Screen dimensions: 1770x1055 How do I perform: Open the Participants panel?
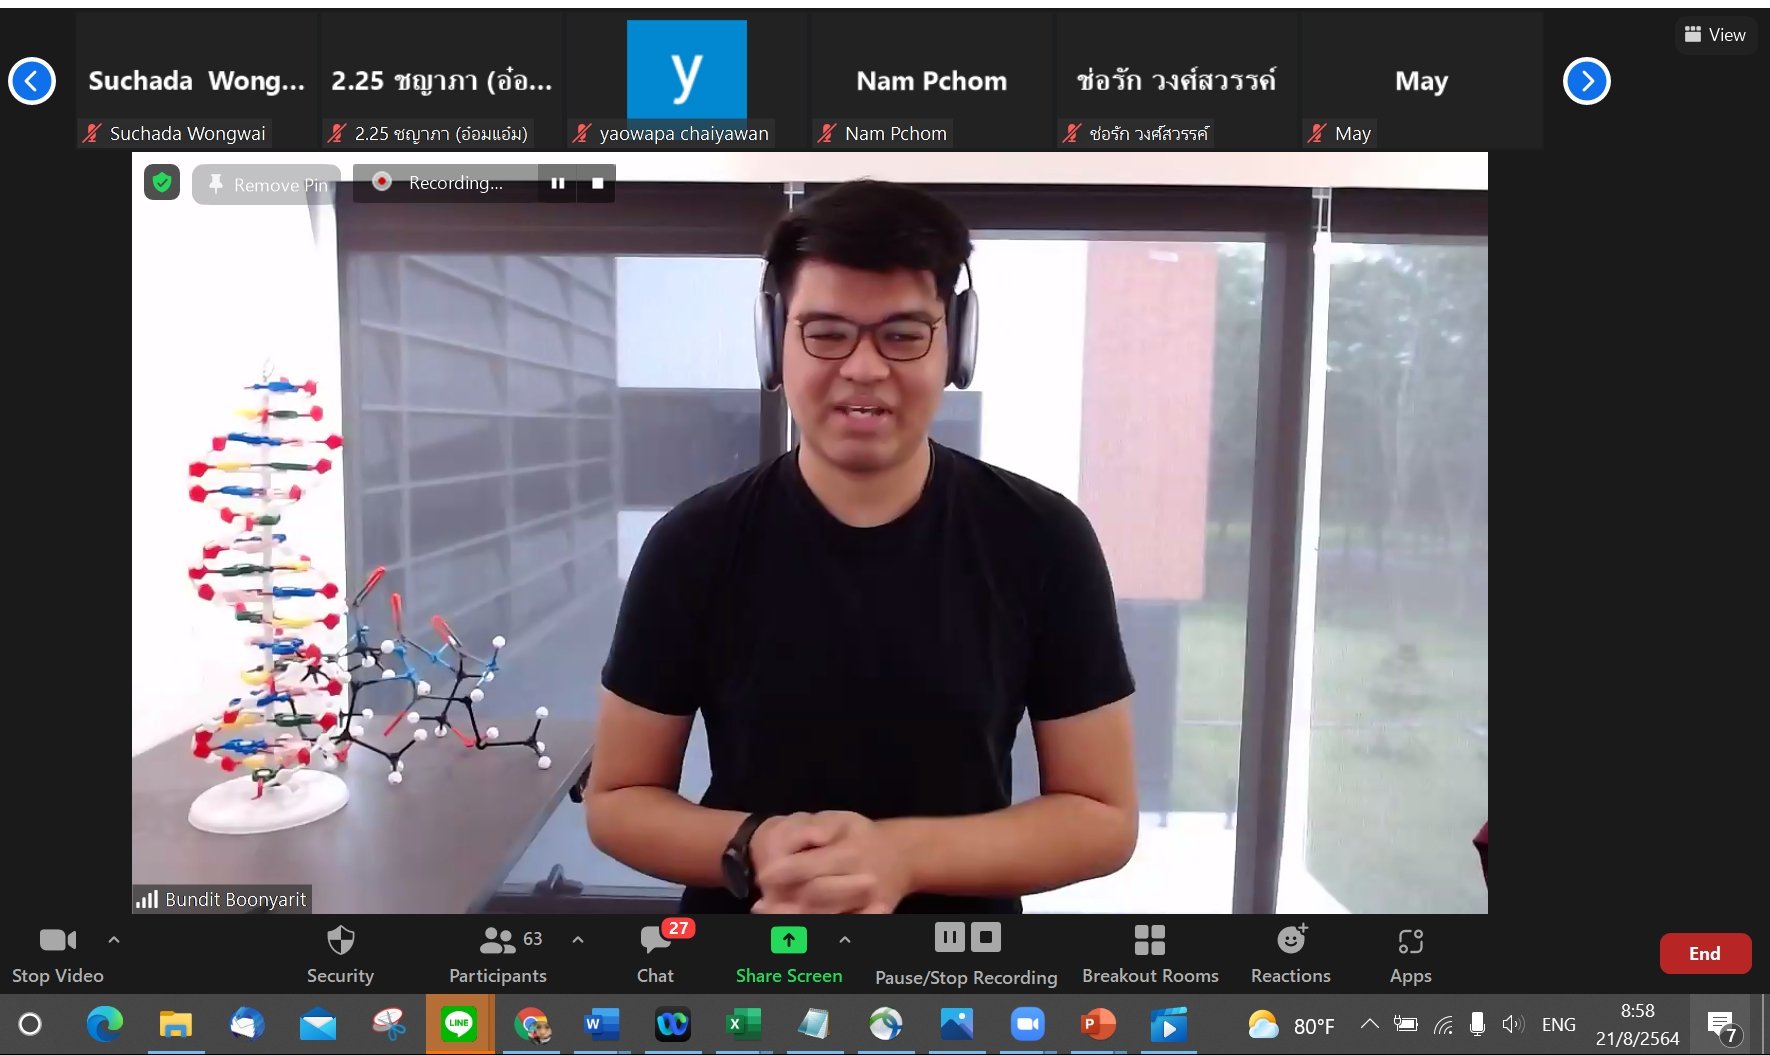pyautogui.click(x=498, y=953)
